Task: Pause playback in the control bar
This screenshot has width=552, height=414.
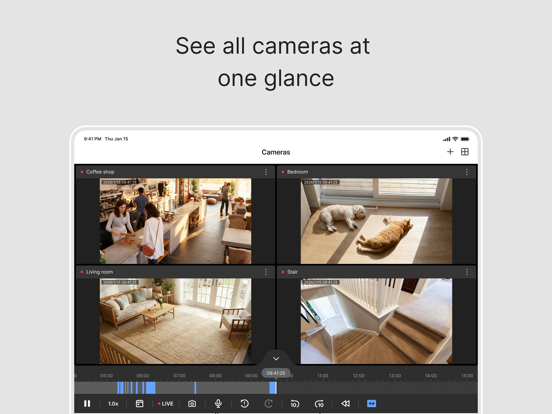Action: pyautogui.click(x=87, y=403)
